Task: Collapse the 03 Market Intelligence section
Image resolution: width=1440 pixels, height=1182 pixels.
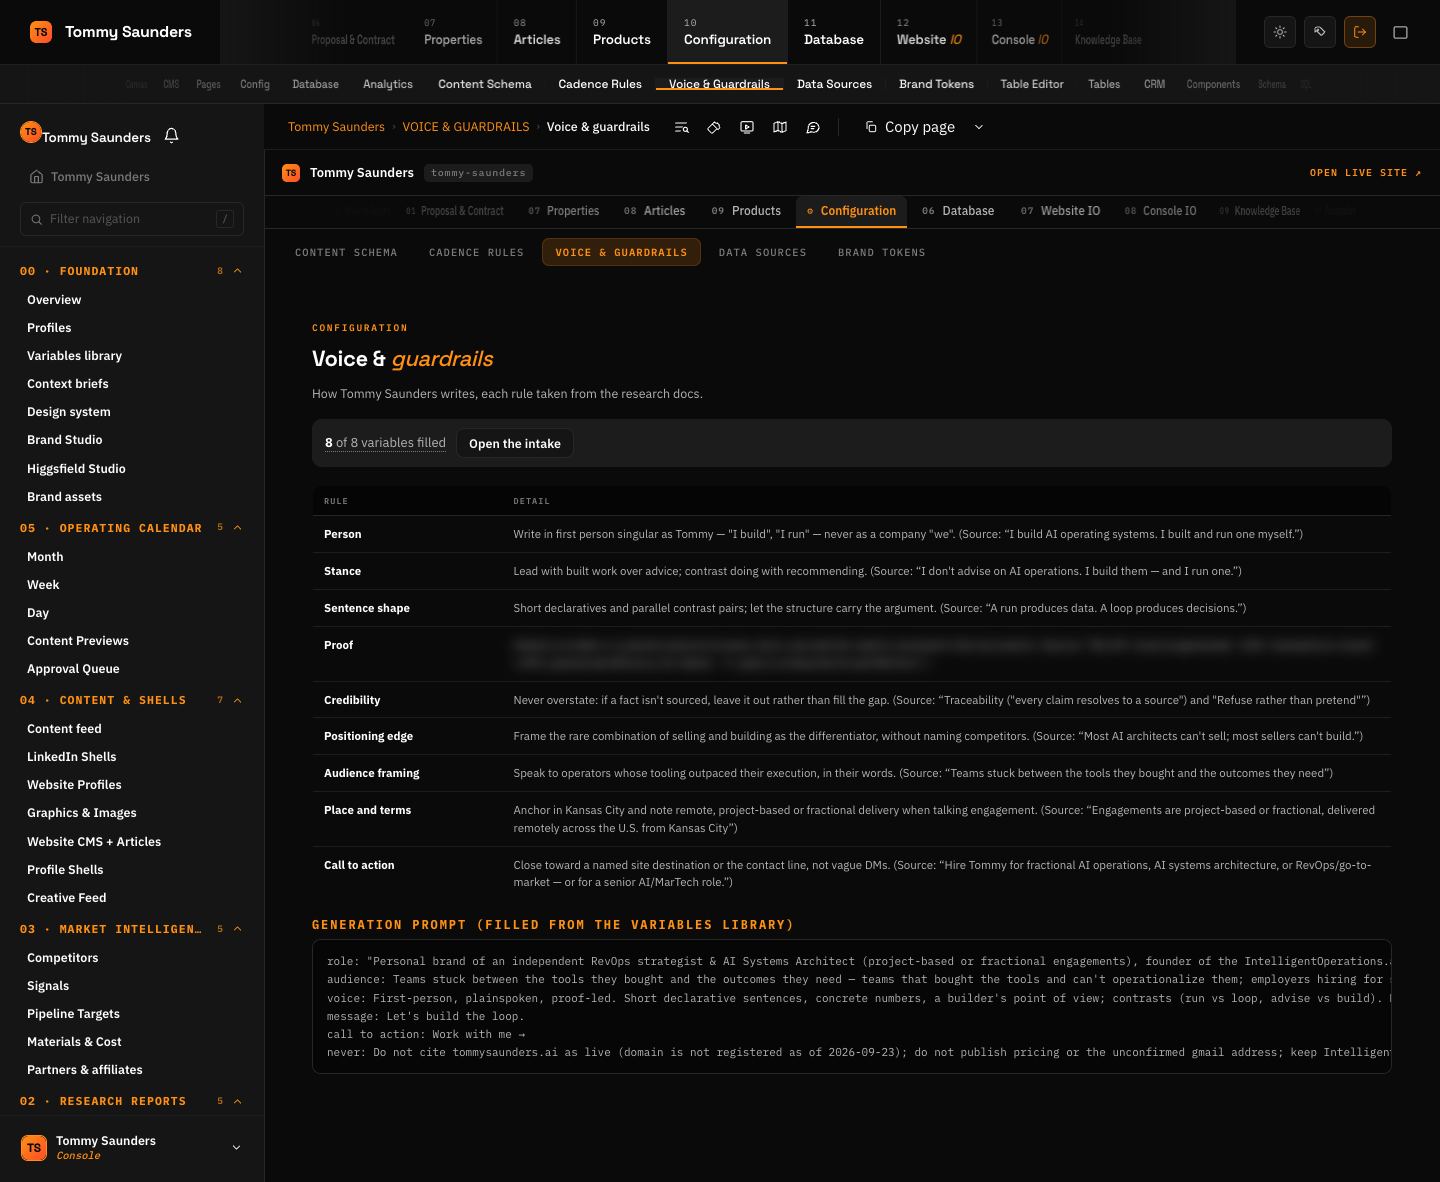Action: [x=238, y=929]
